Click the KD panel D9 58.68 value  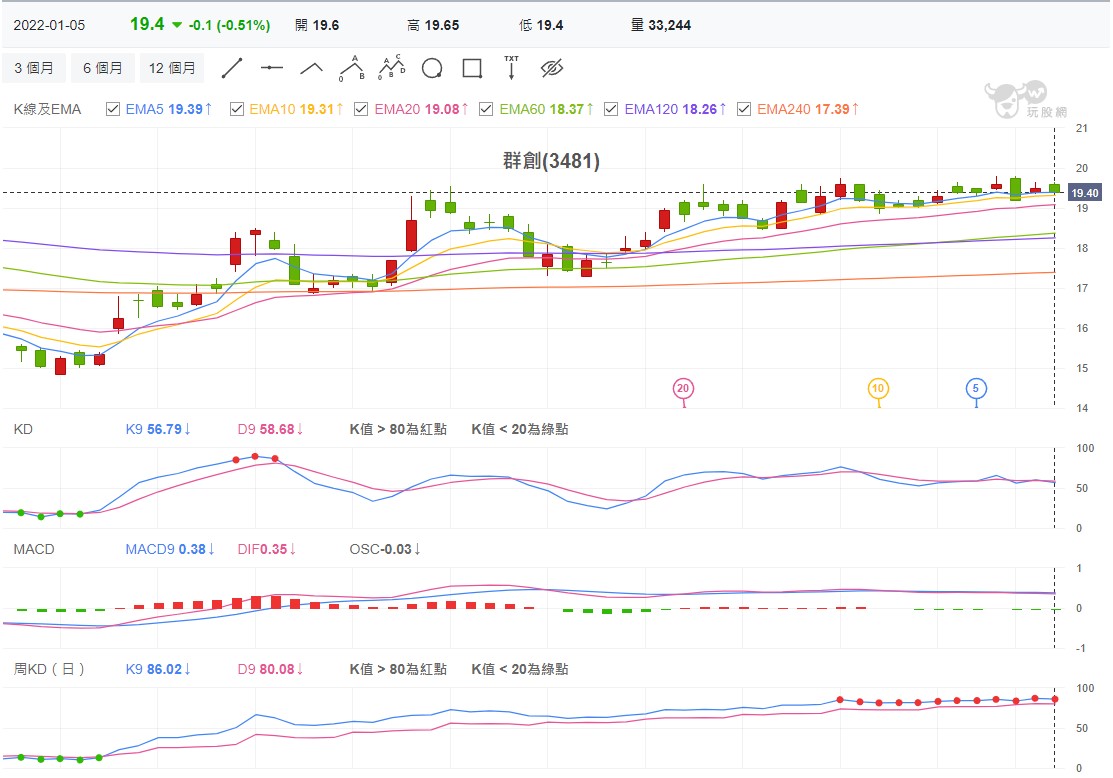270,429
